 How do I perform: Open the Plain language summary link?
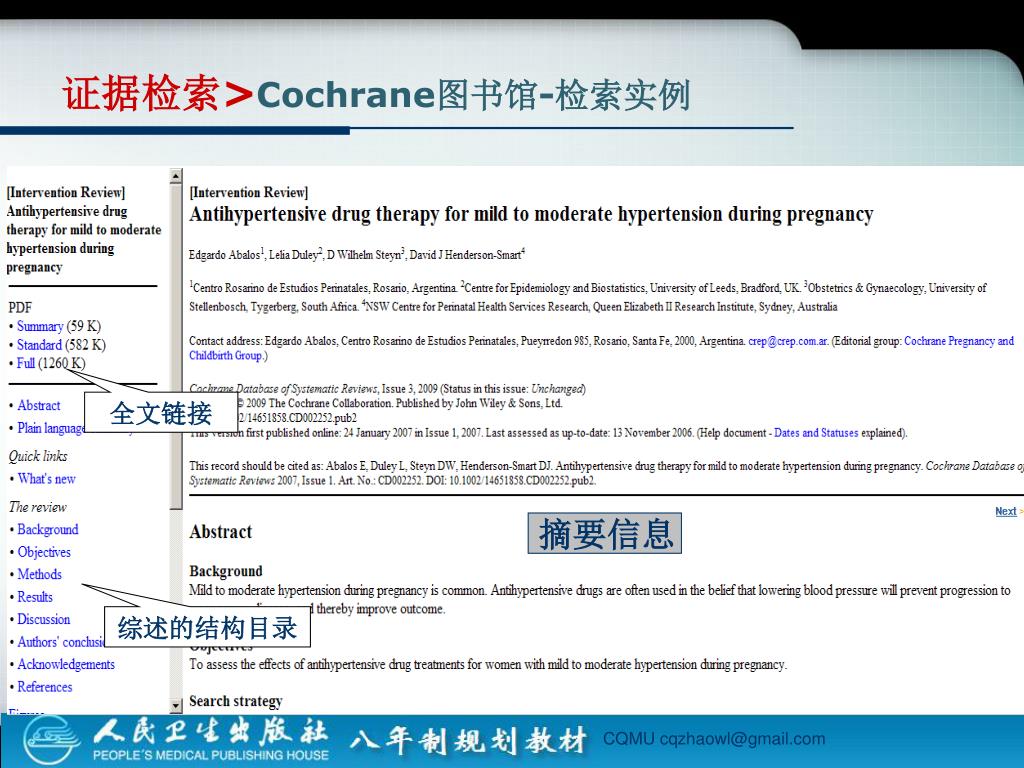(51, 428)
